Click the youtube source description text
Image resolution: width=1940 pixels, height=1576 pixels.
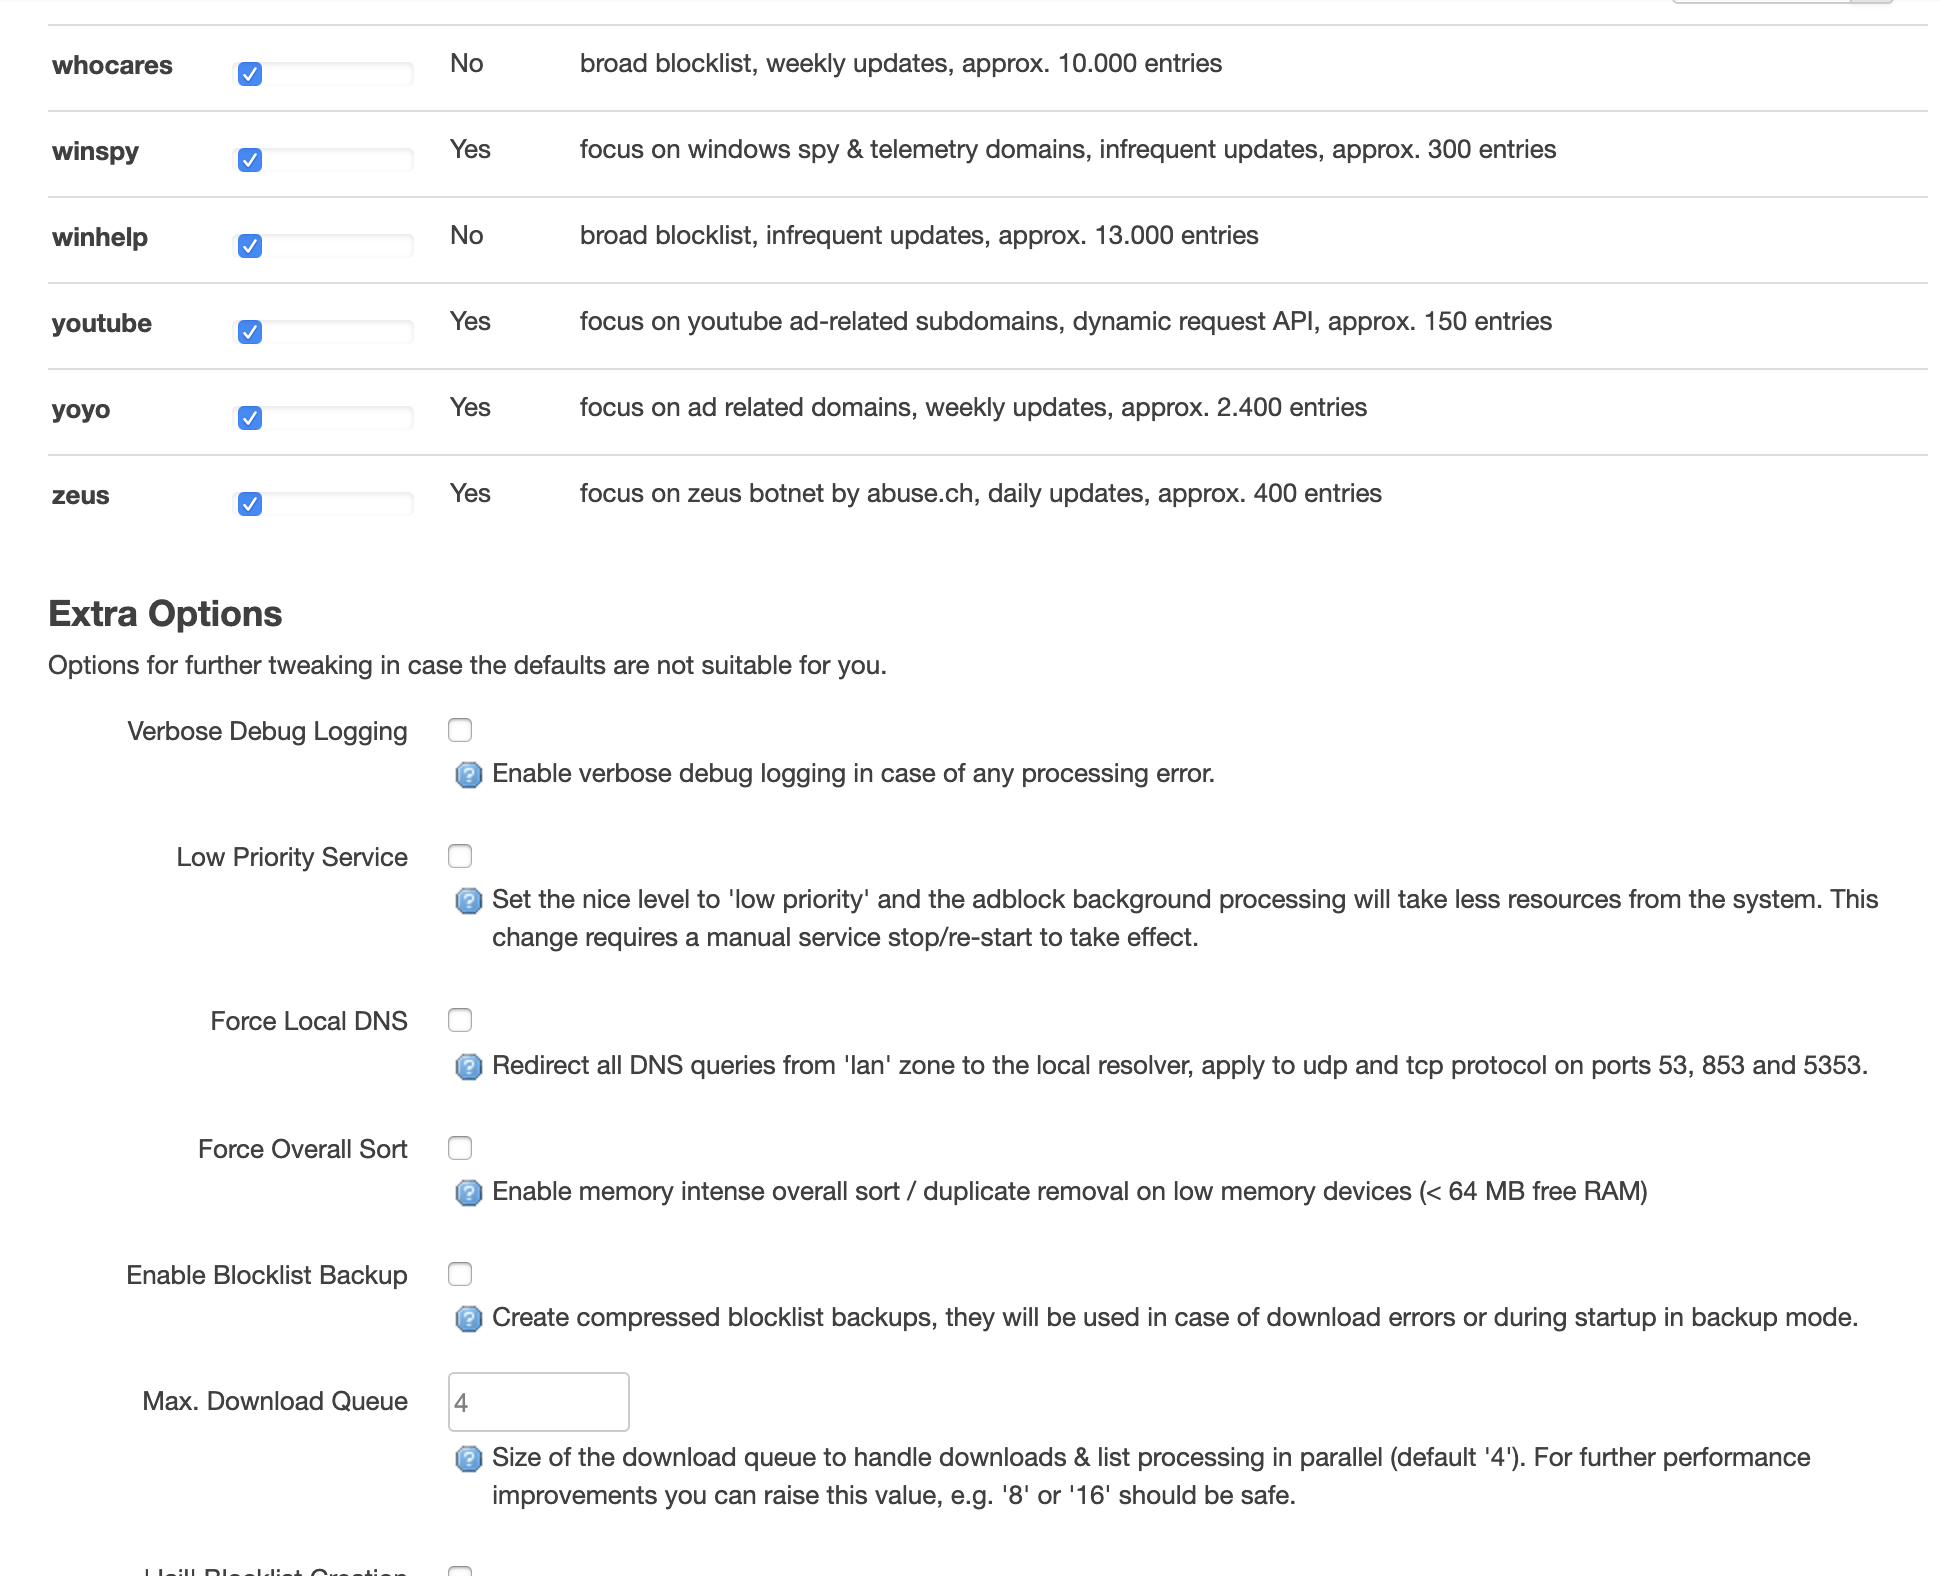click(x=1065, y=321)
